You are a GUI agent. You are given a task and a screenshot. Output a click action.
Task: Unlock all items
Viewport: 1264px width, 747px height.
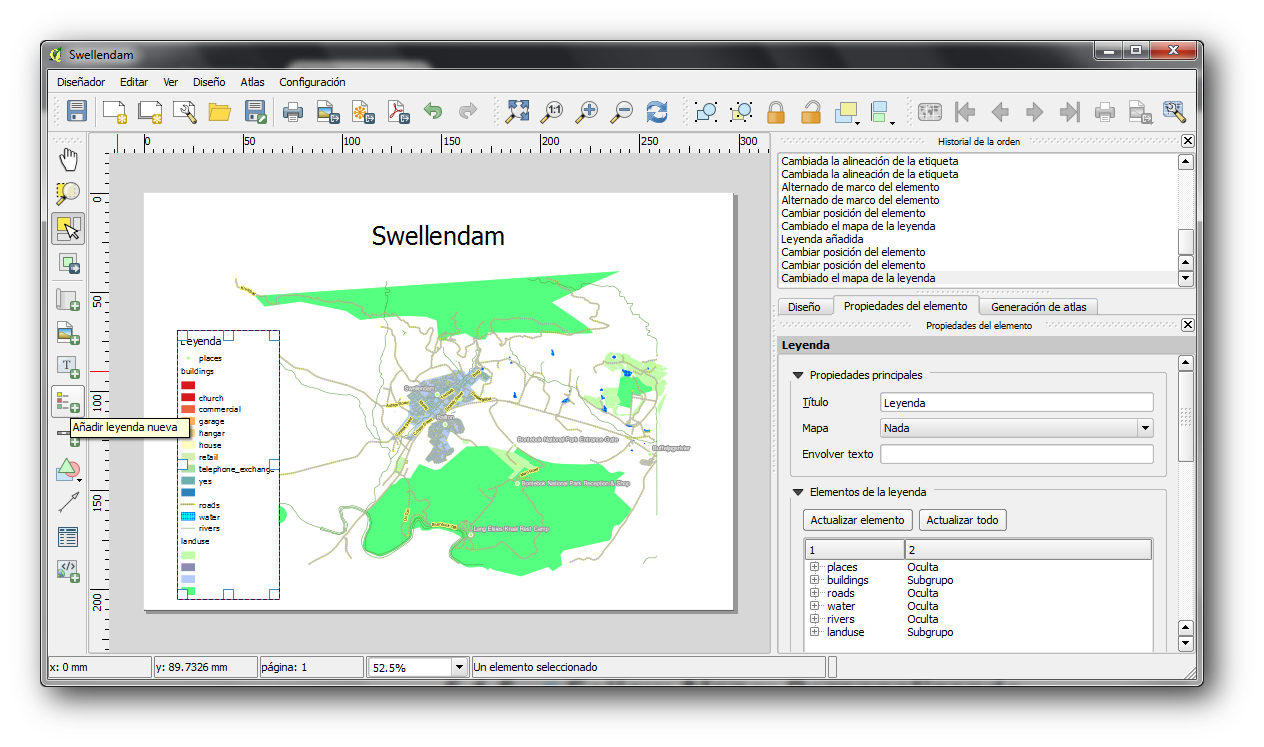point(811,112)
